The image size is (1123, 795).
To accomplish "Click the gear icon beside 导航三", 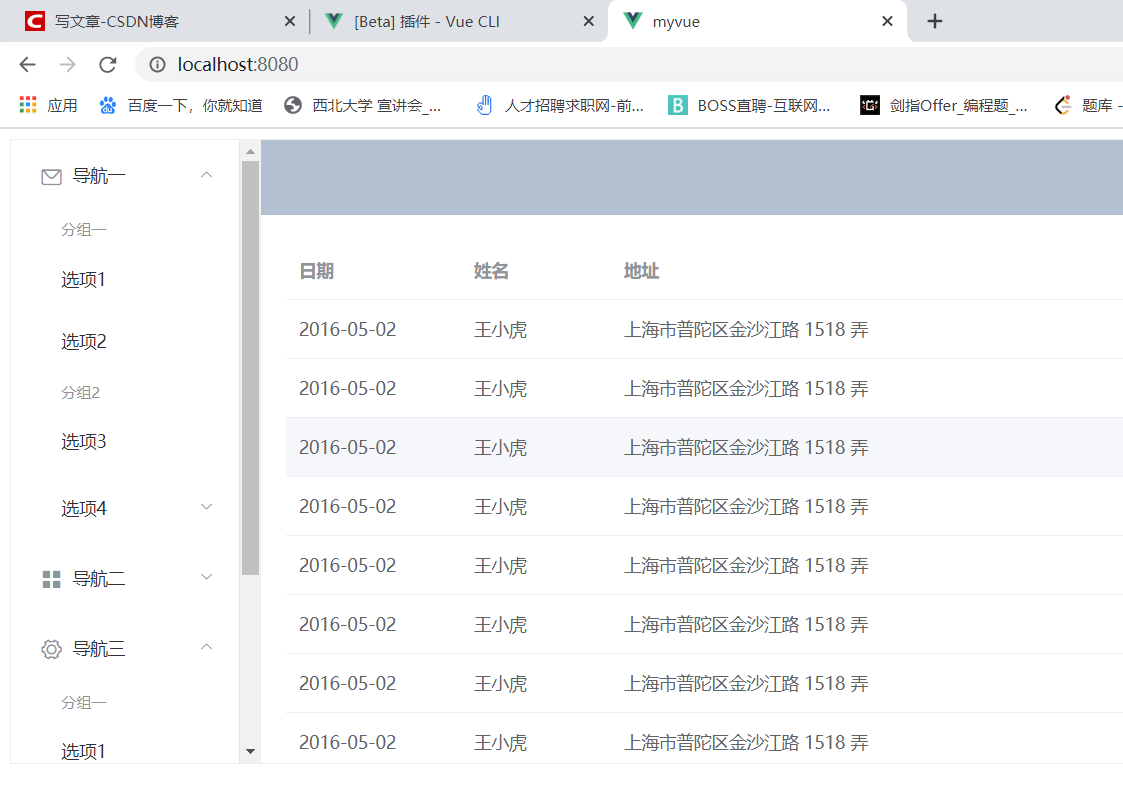I will [x=52, y=649].
